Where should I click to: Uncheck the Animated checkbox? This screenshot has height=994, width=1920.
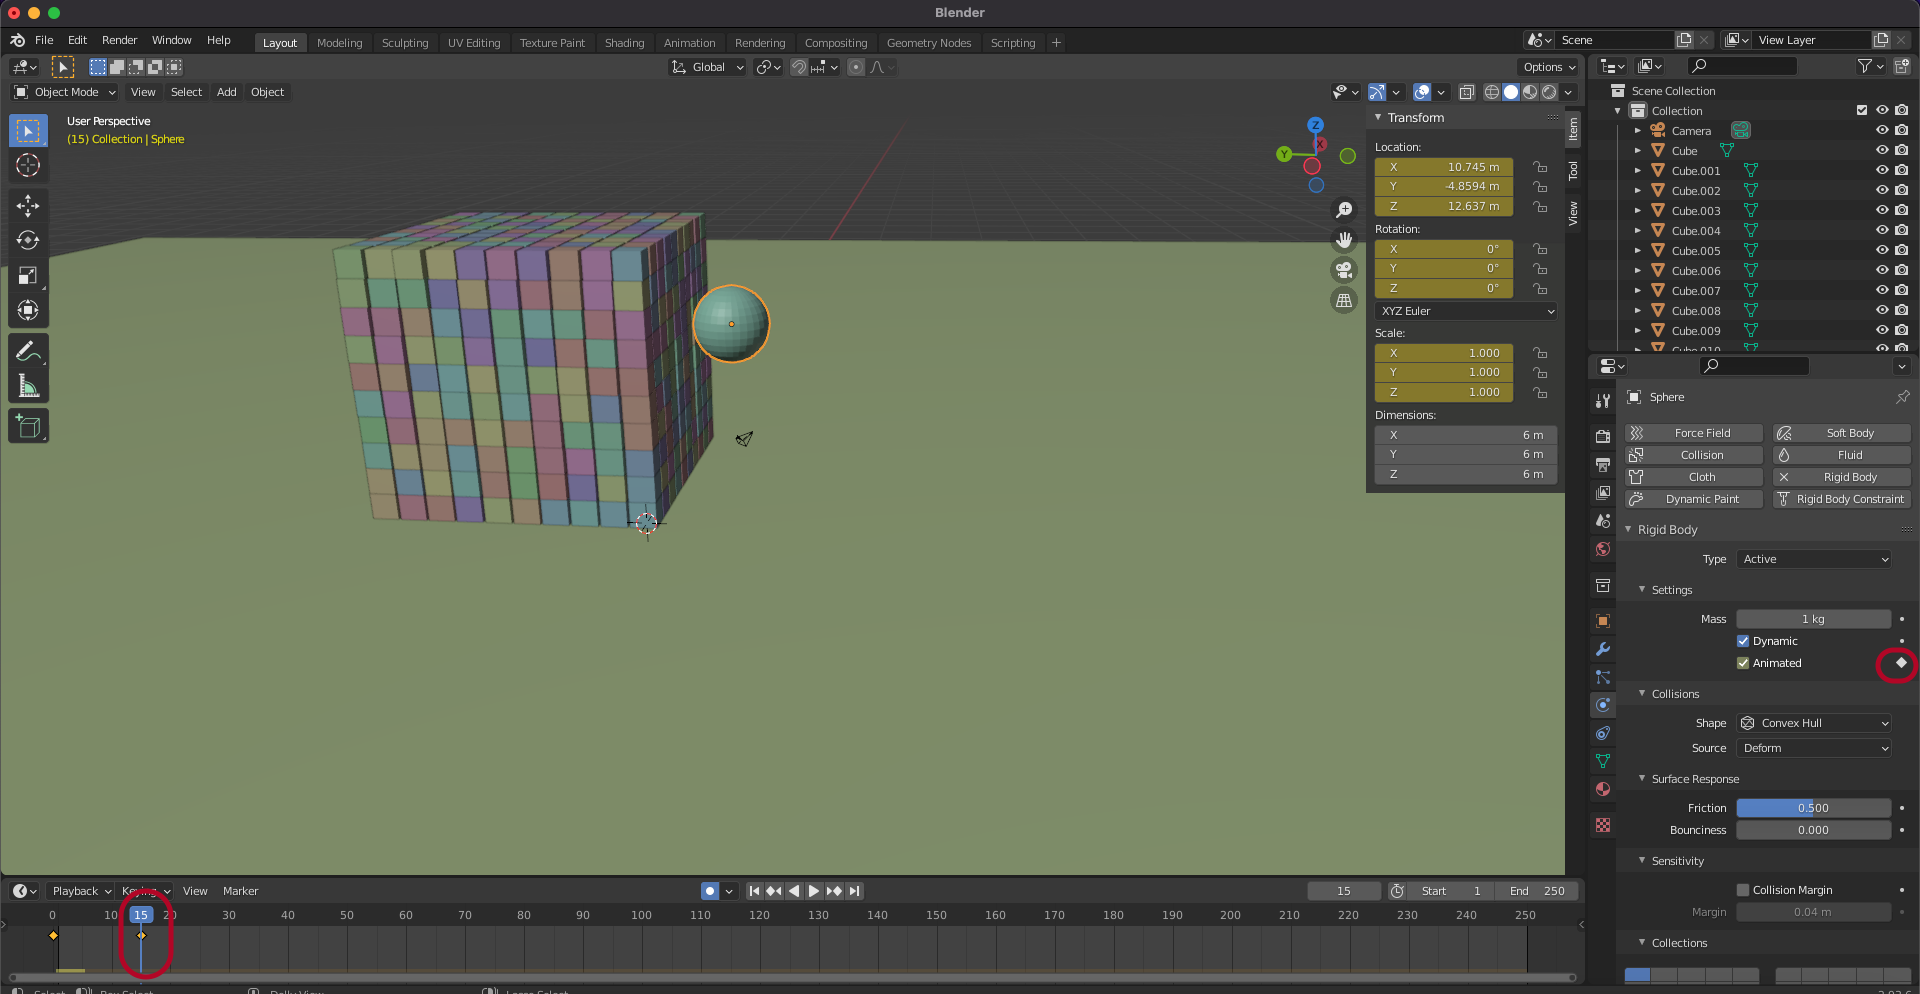[x=1743, y=663]
